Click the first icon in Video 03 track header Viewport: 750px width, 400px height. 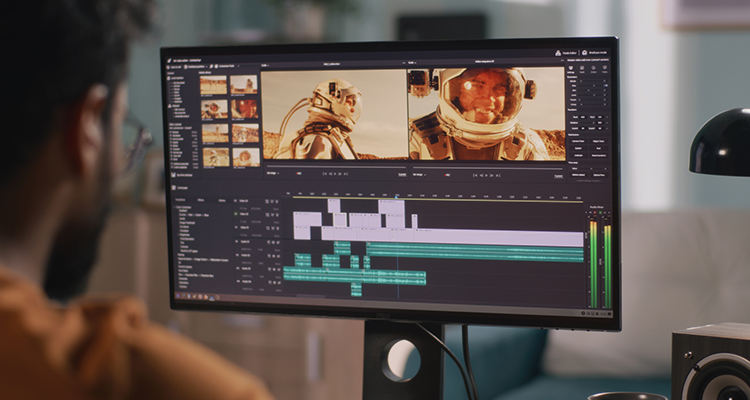click(x=265, y=201)
